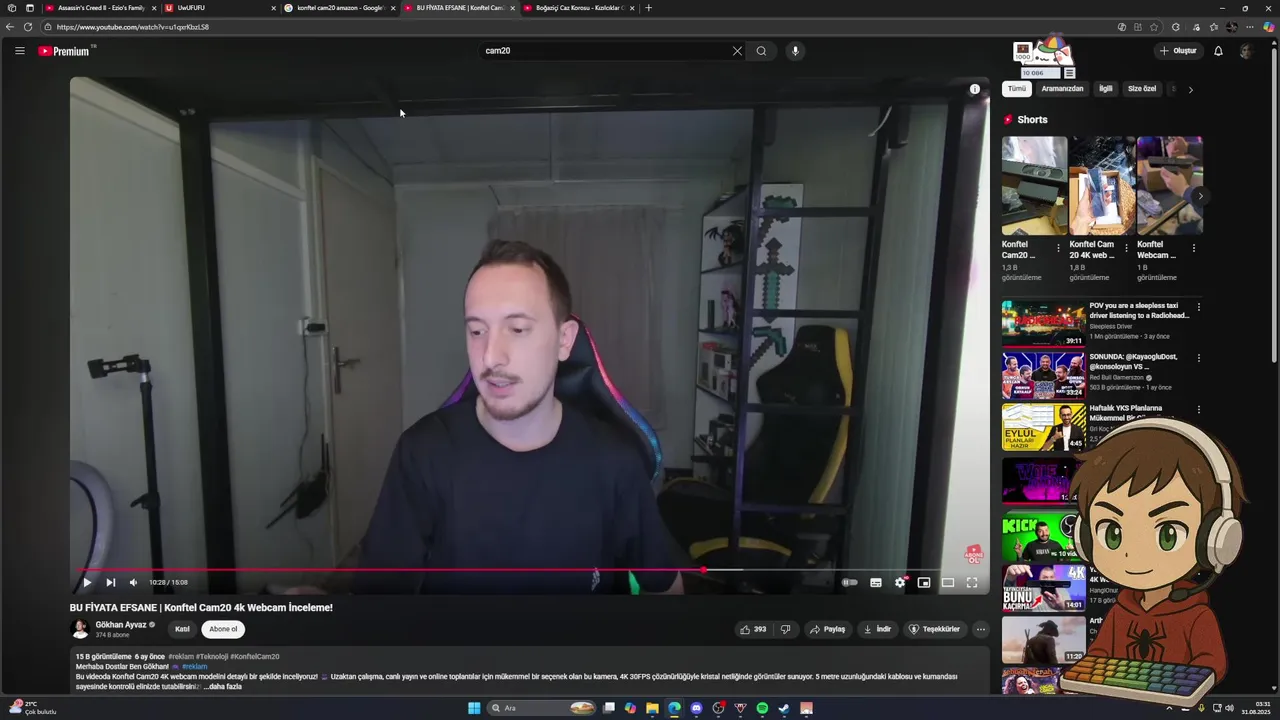Enter fullscreen video mode
Image resolution: width=1280 pixels, height=720 pixels.
coord(972,582)
